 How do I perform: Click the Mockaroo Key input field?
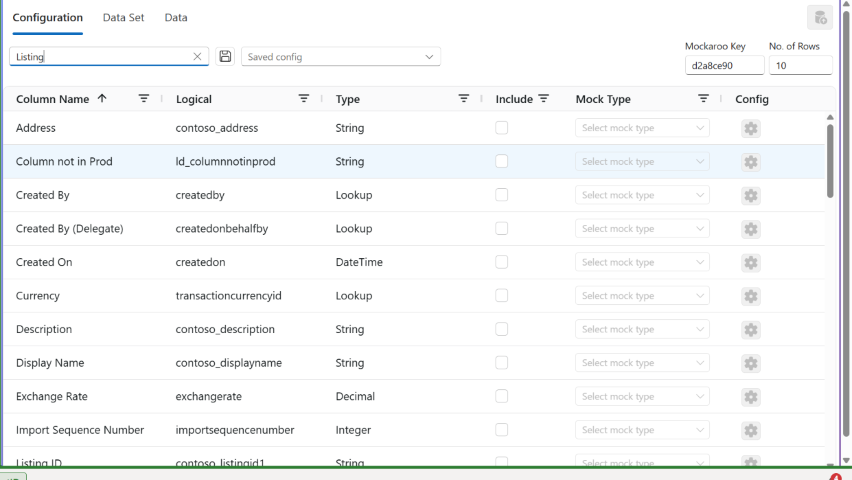point(724,65)
